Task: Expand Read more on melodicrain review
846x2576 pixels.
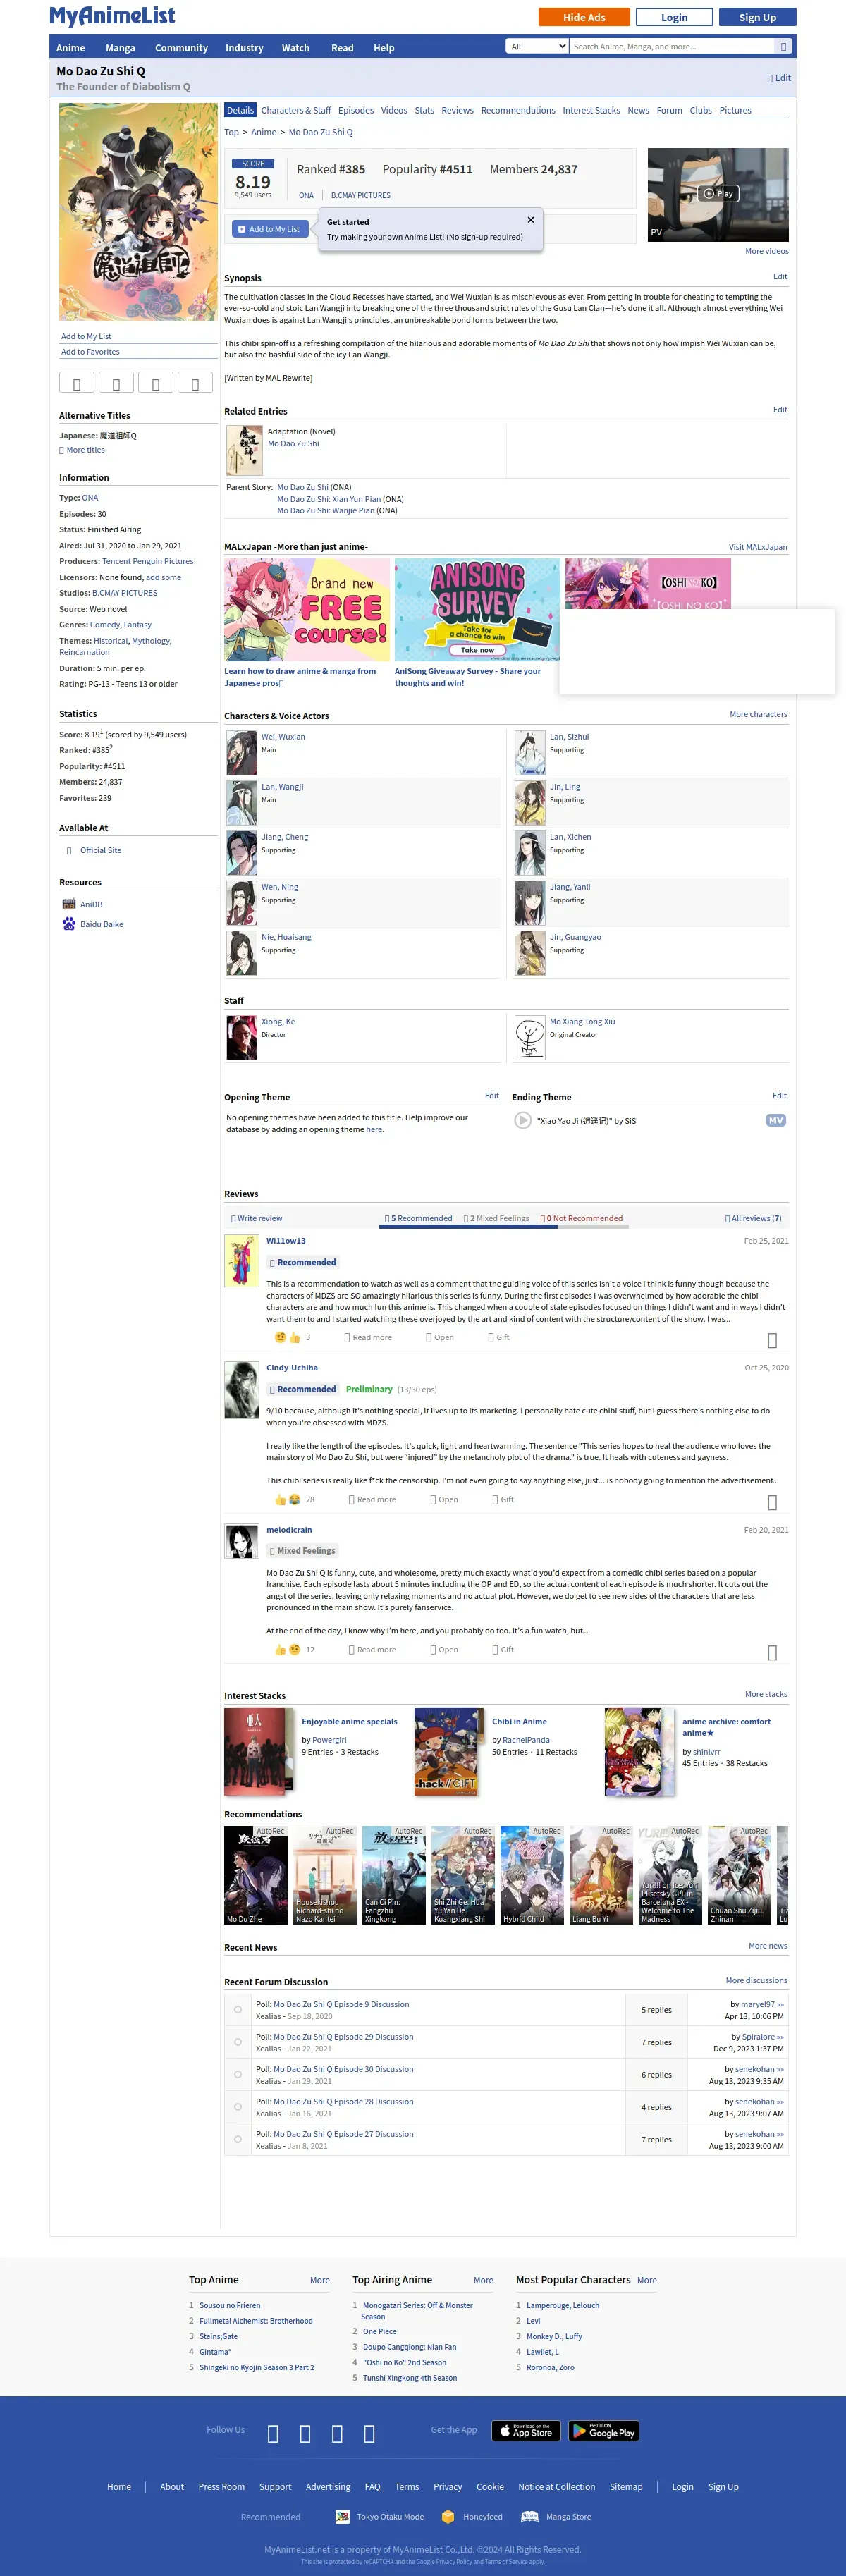Action: click(x=373, y=1649)
